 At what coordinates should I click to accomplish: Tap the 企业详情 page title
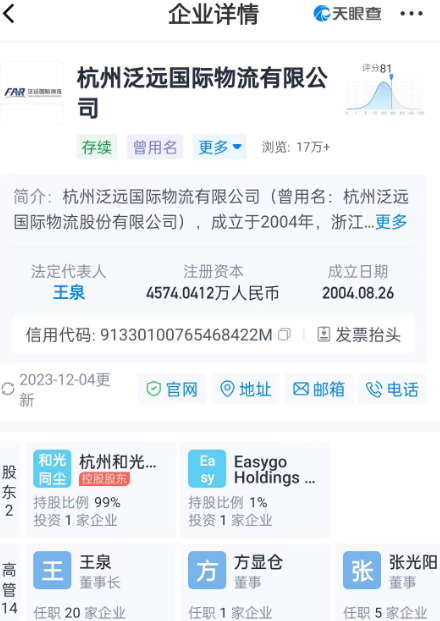(213, 14)
